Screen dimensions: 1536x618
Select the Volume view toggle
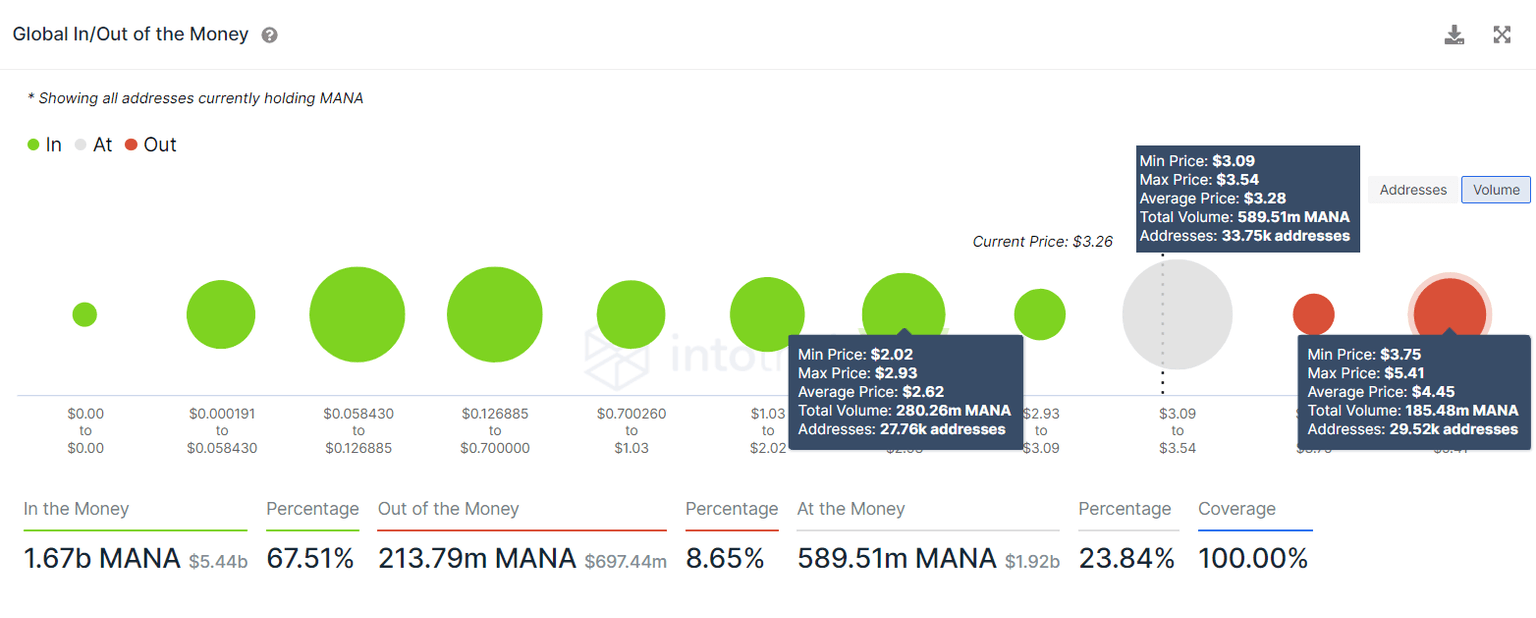1496,190
